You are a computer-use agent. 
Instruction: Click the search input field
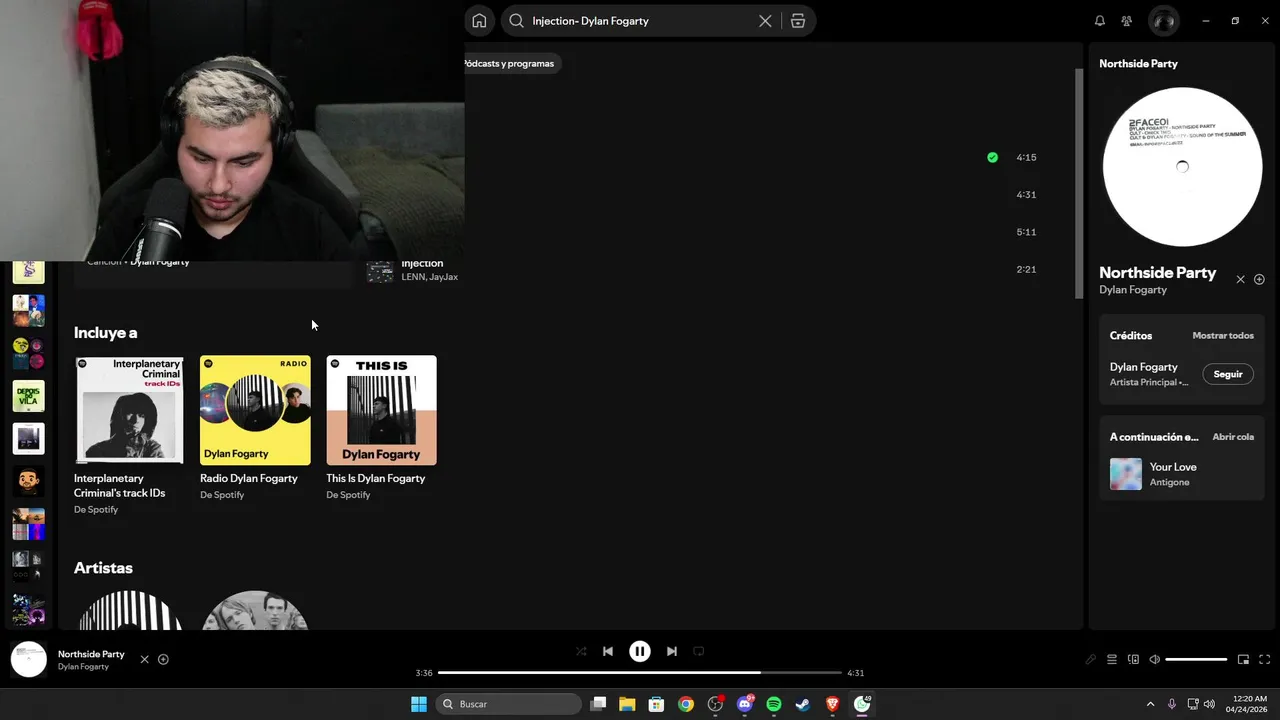(640, 21)
